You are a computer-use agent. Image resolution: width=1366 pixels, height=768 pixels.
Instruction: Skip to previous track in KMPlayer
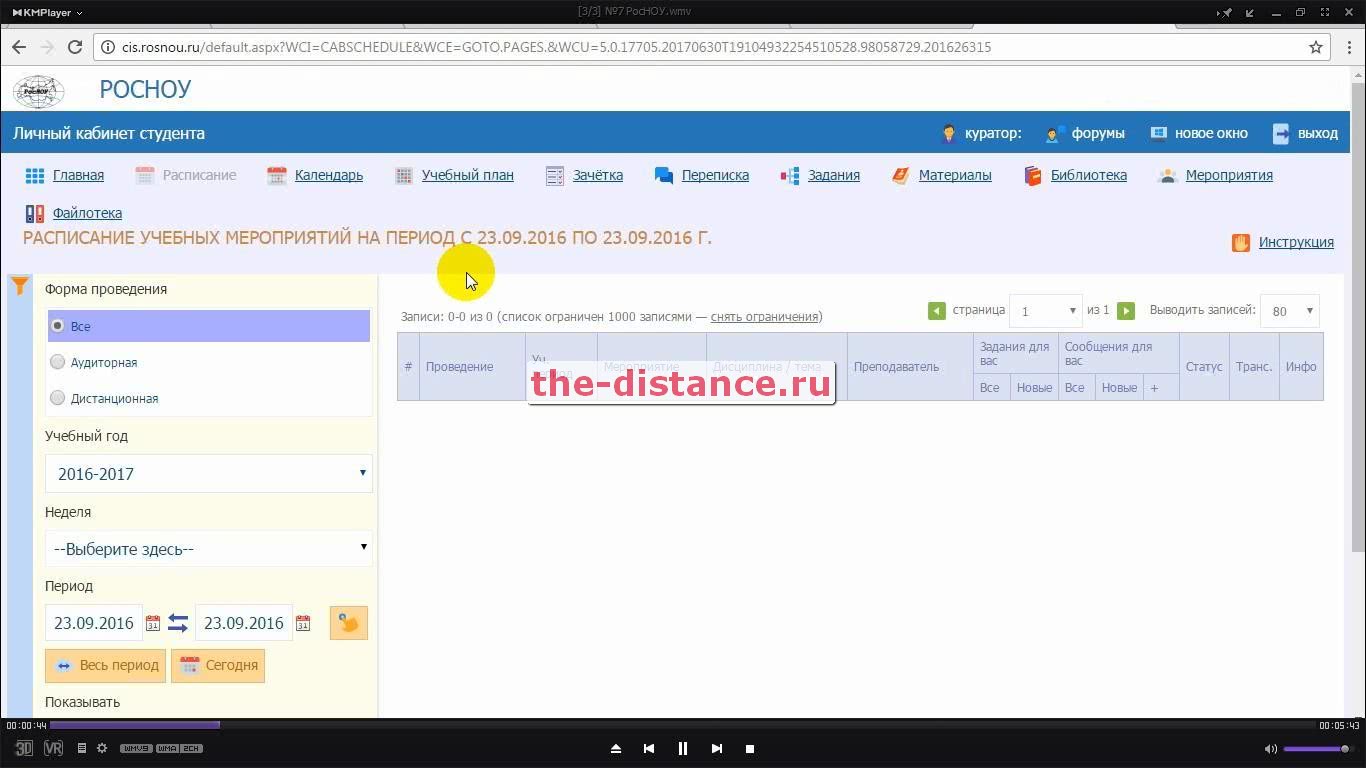pyautogui.click(x=649, y=748)
